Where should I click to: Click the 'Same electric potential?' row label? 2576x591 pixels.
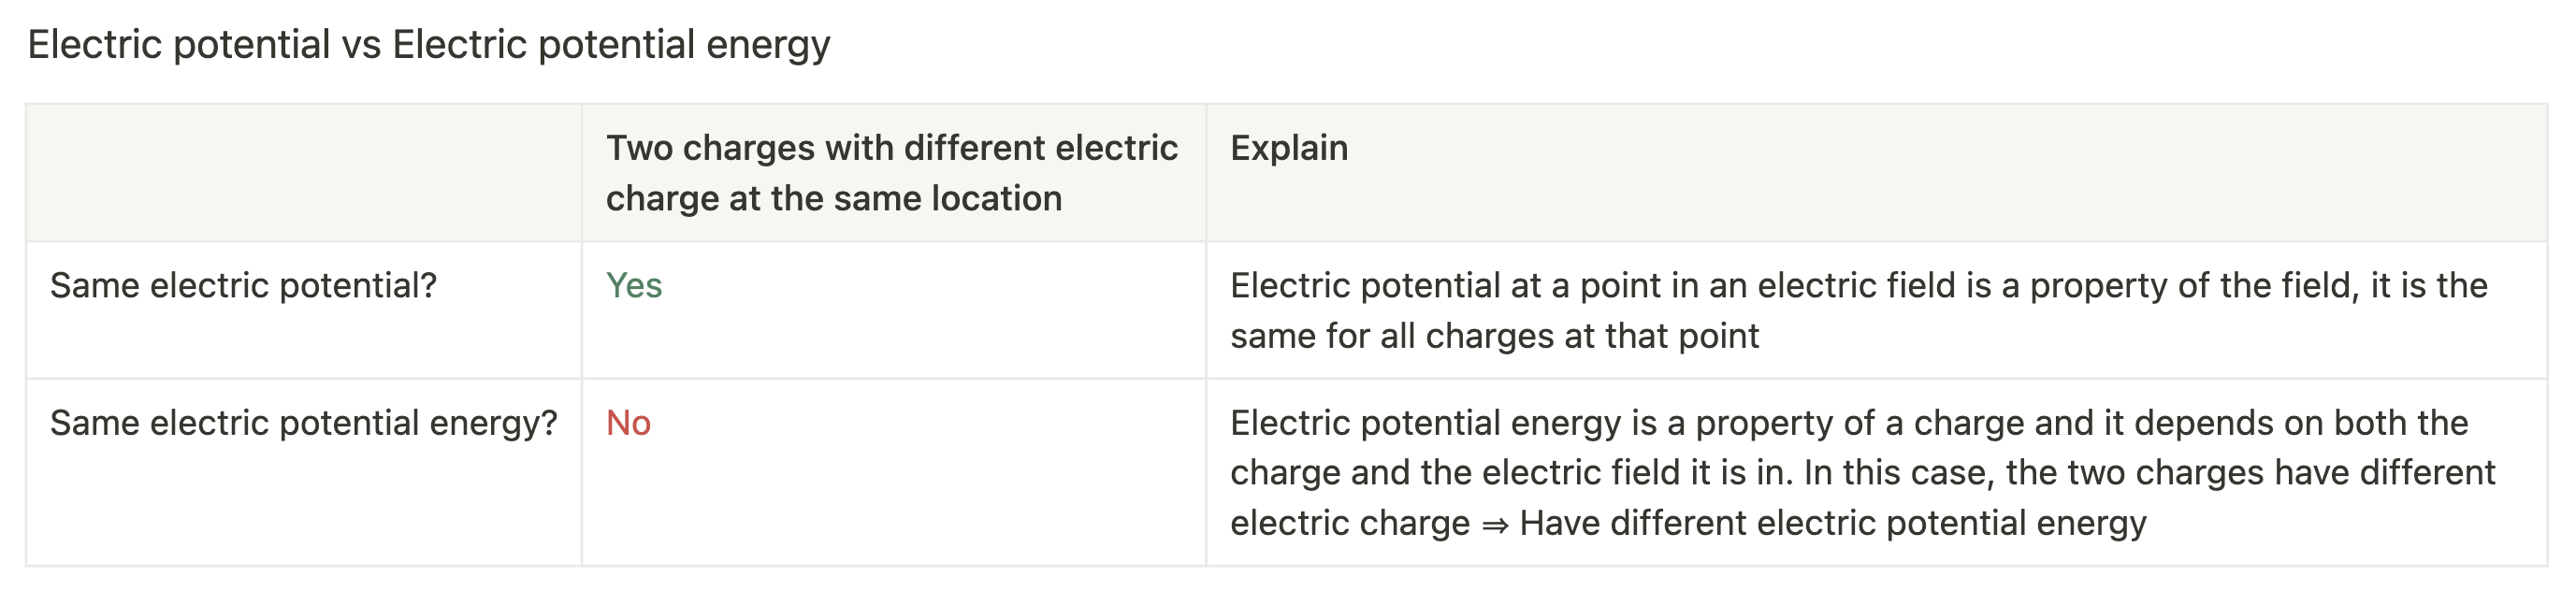243,286
